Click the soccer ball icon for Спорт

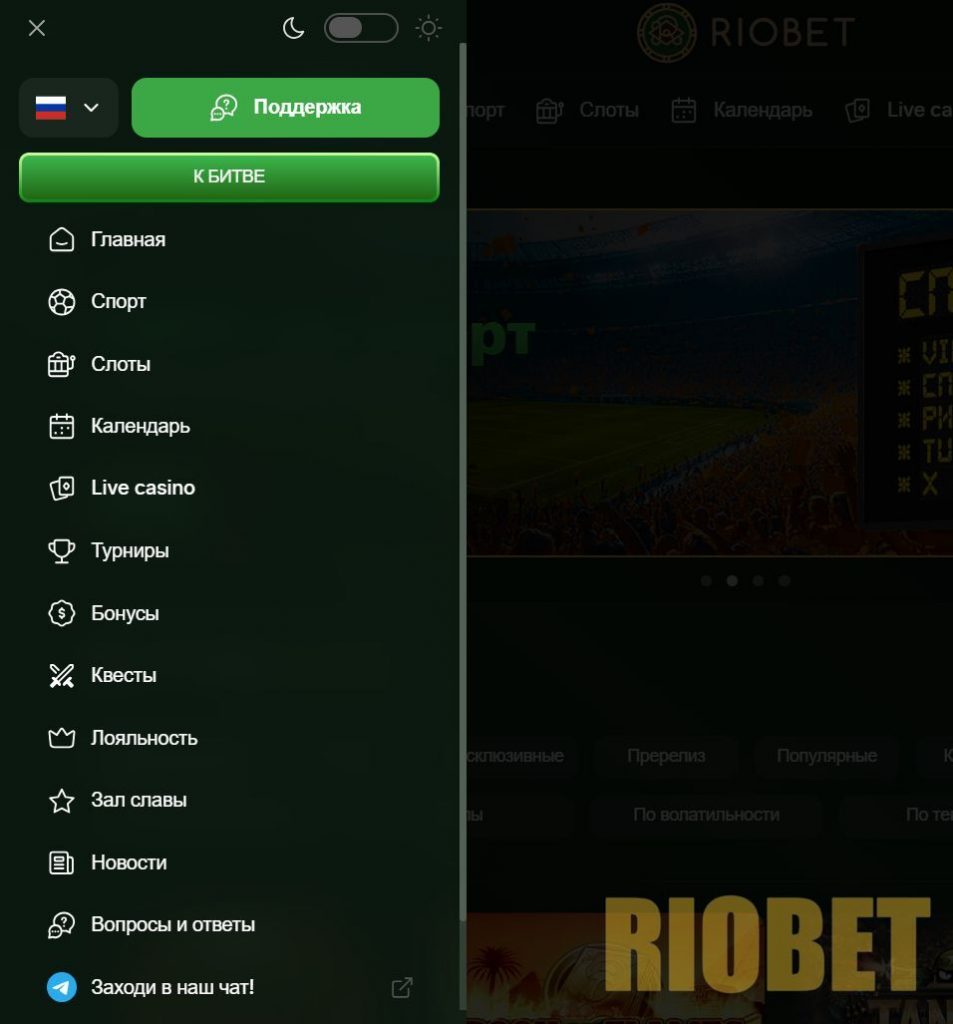tap(61, 302)
